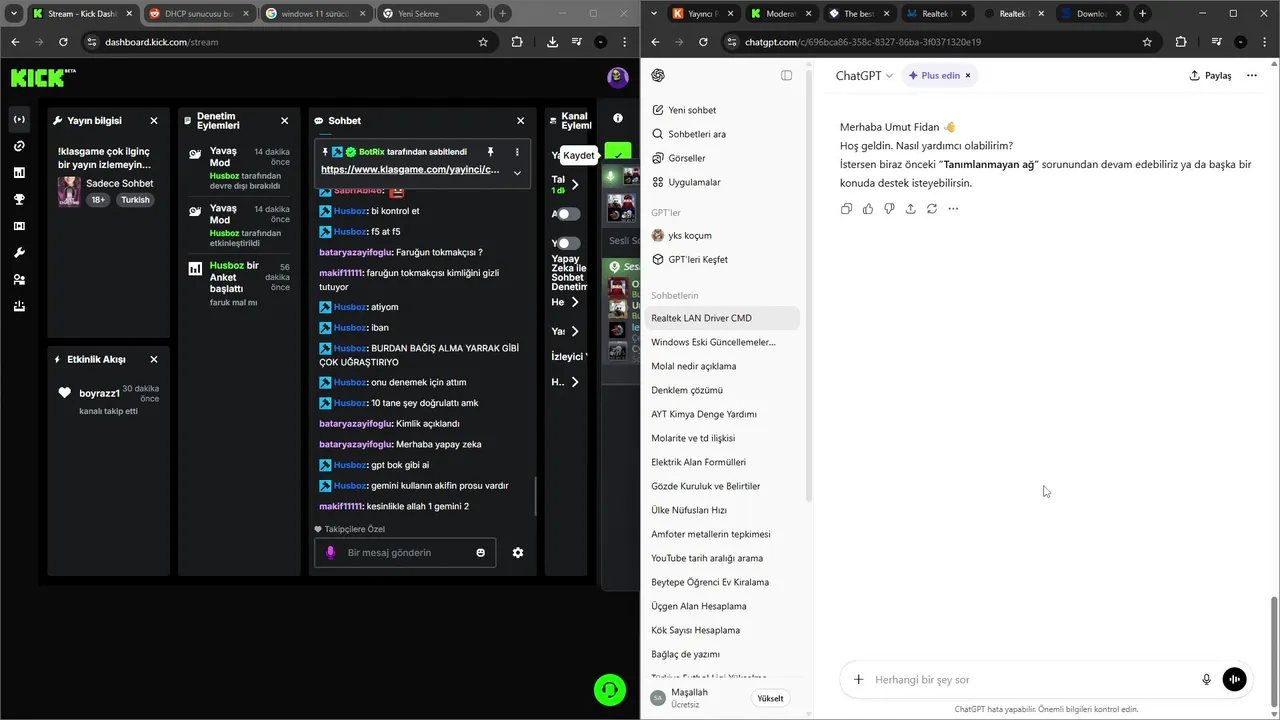This screenshot has width=1280, height=720.
Task: Click the Plus edin upgrade button
Action: click(x=934, y=76)
